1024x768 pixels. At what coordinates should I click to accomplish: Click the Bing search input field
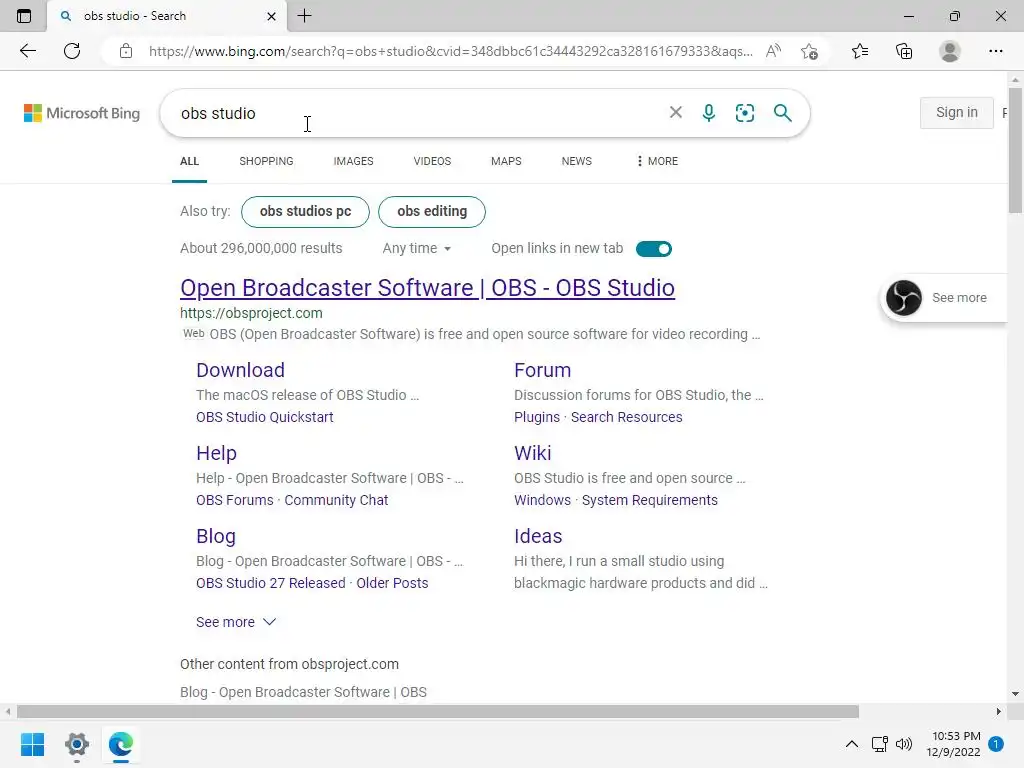pyautogui.click(x=418, y=113)
